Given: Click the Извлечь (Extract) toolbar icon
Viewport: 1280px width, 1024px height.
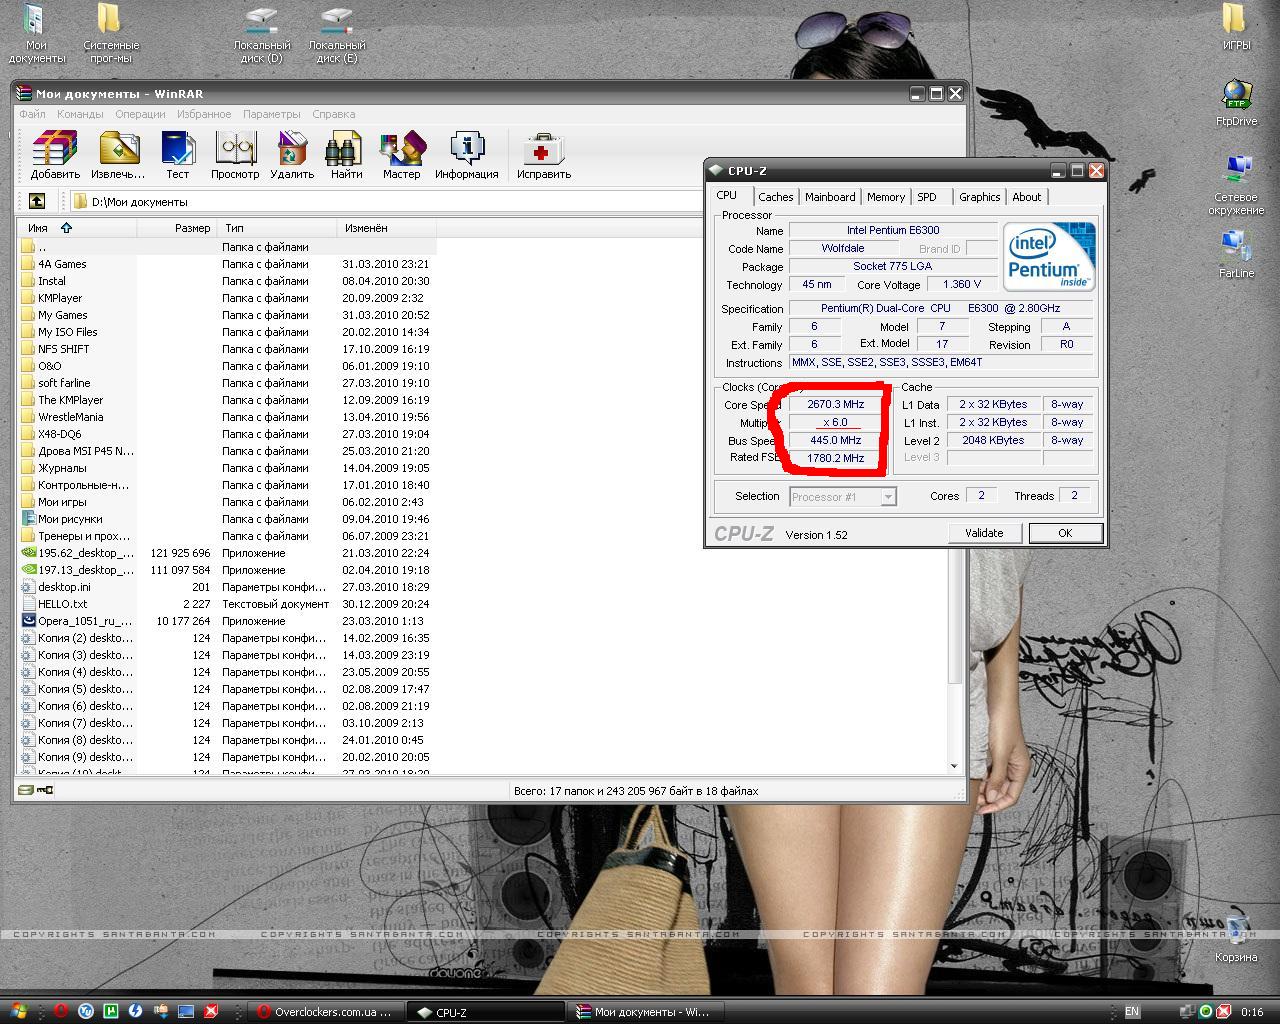Looking at the screenshot, I should pos(118,155).
